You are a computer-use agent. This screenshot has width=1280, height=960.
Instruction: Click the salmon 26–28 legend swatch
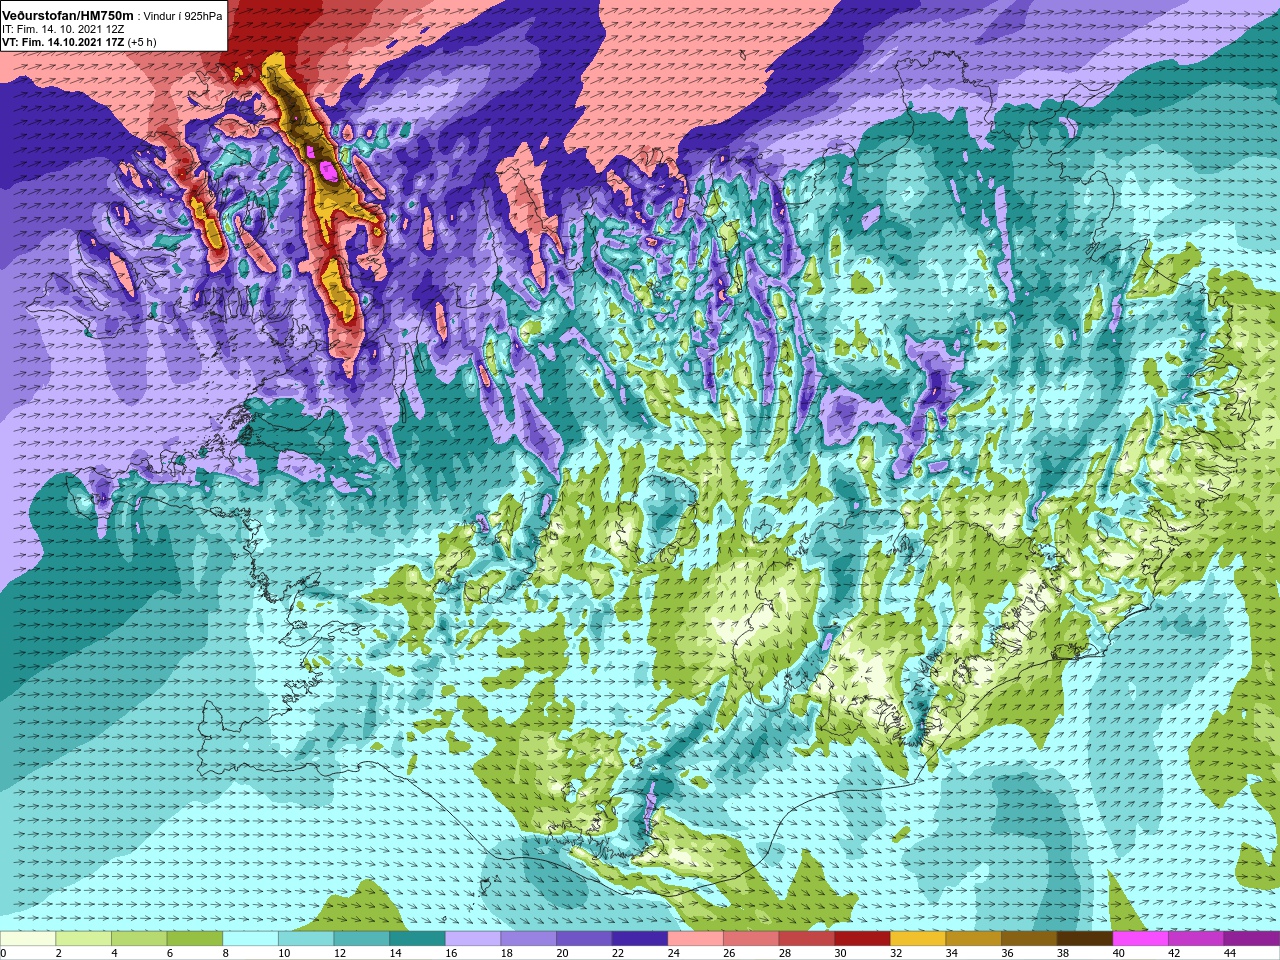(751, 939)
